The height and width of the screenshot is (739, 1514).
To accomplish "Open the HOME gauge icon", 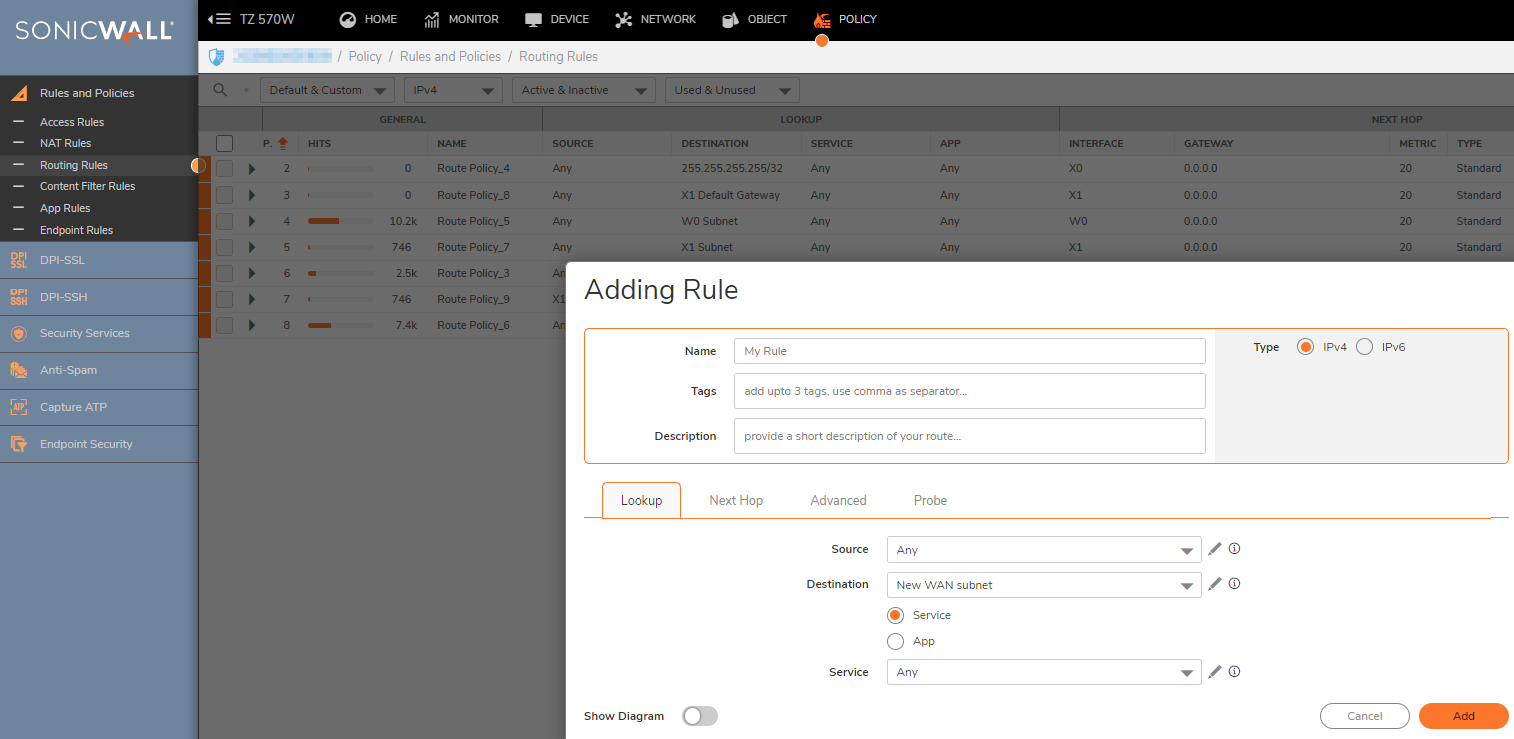I will point(348,20).
